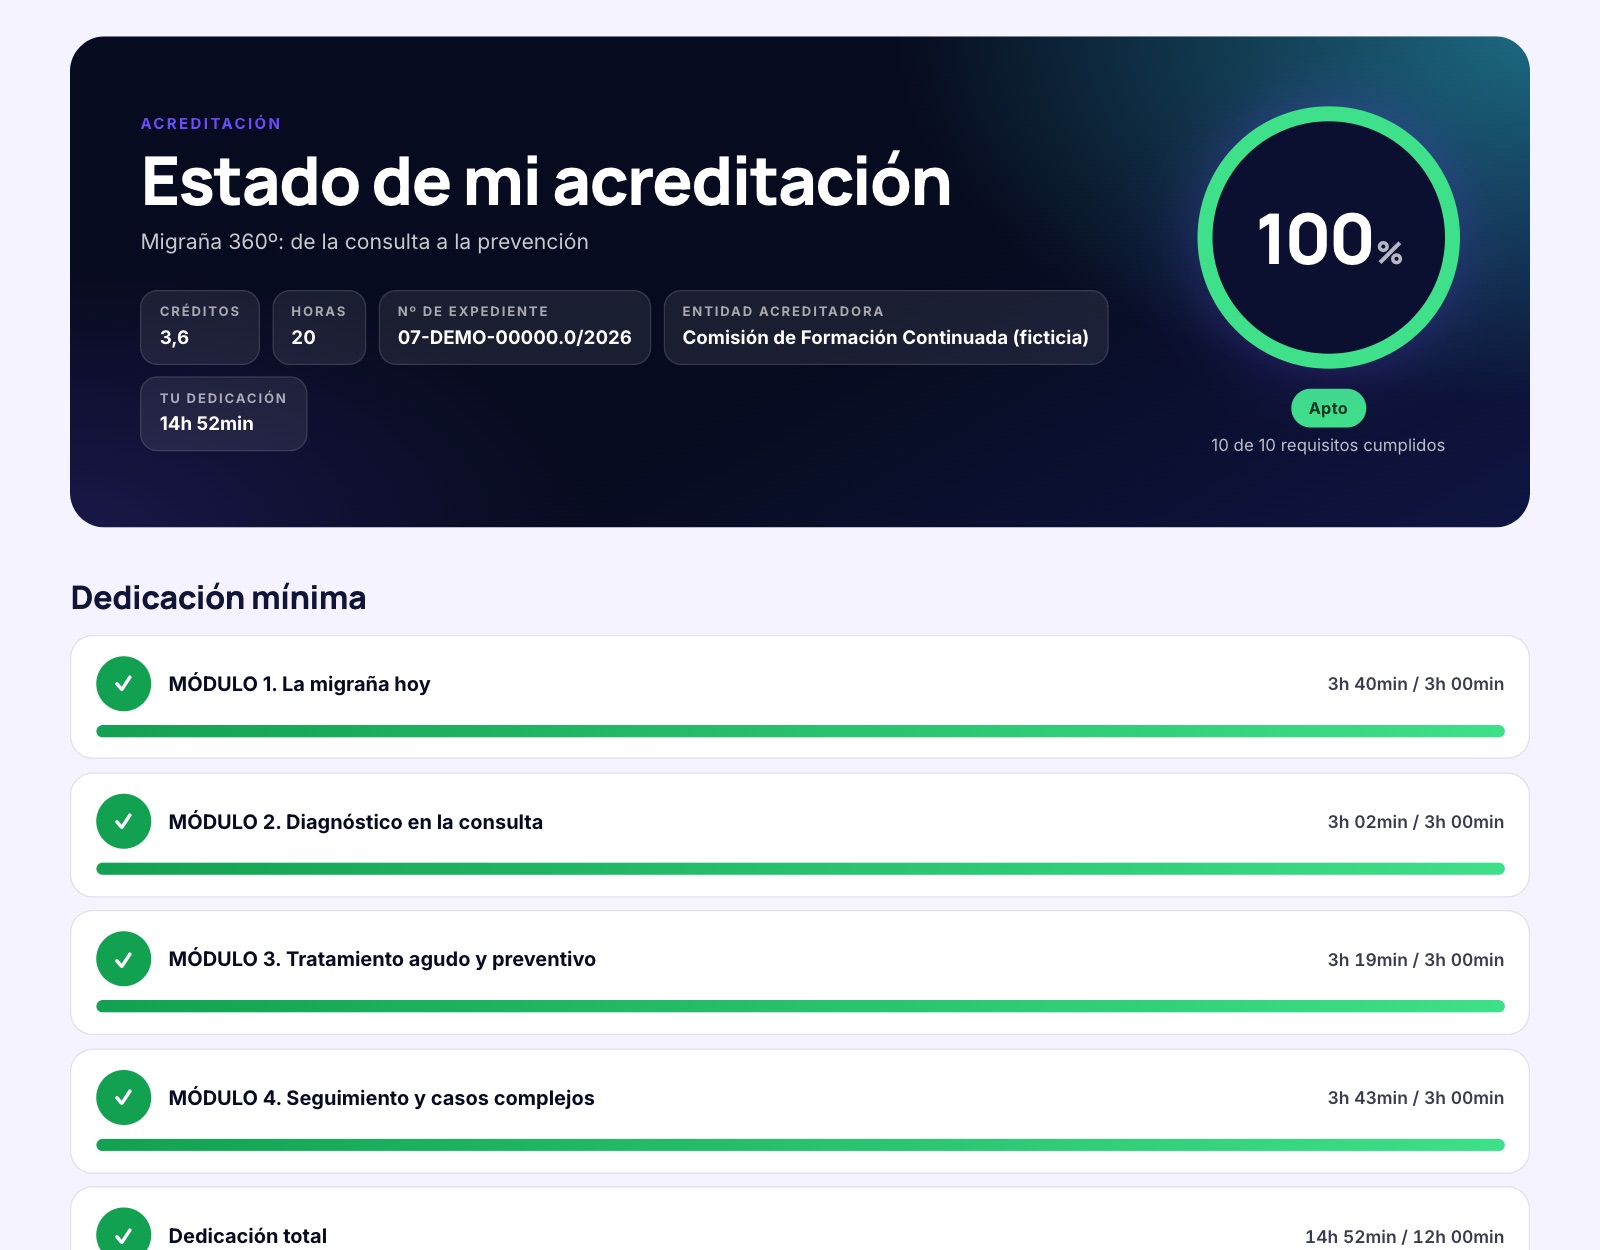
Task: Click the title 'MÓDULO 1. La migraña hoy'
Action: (299, 684)
